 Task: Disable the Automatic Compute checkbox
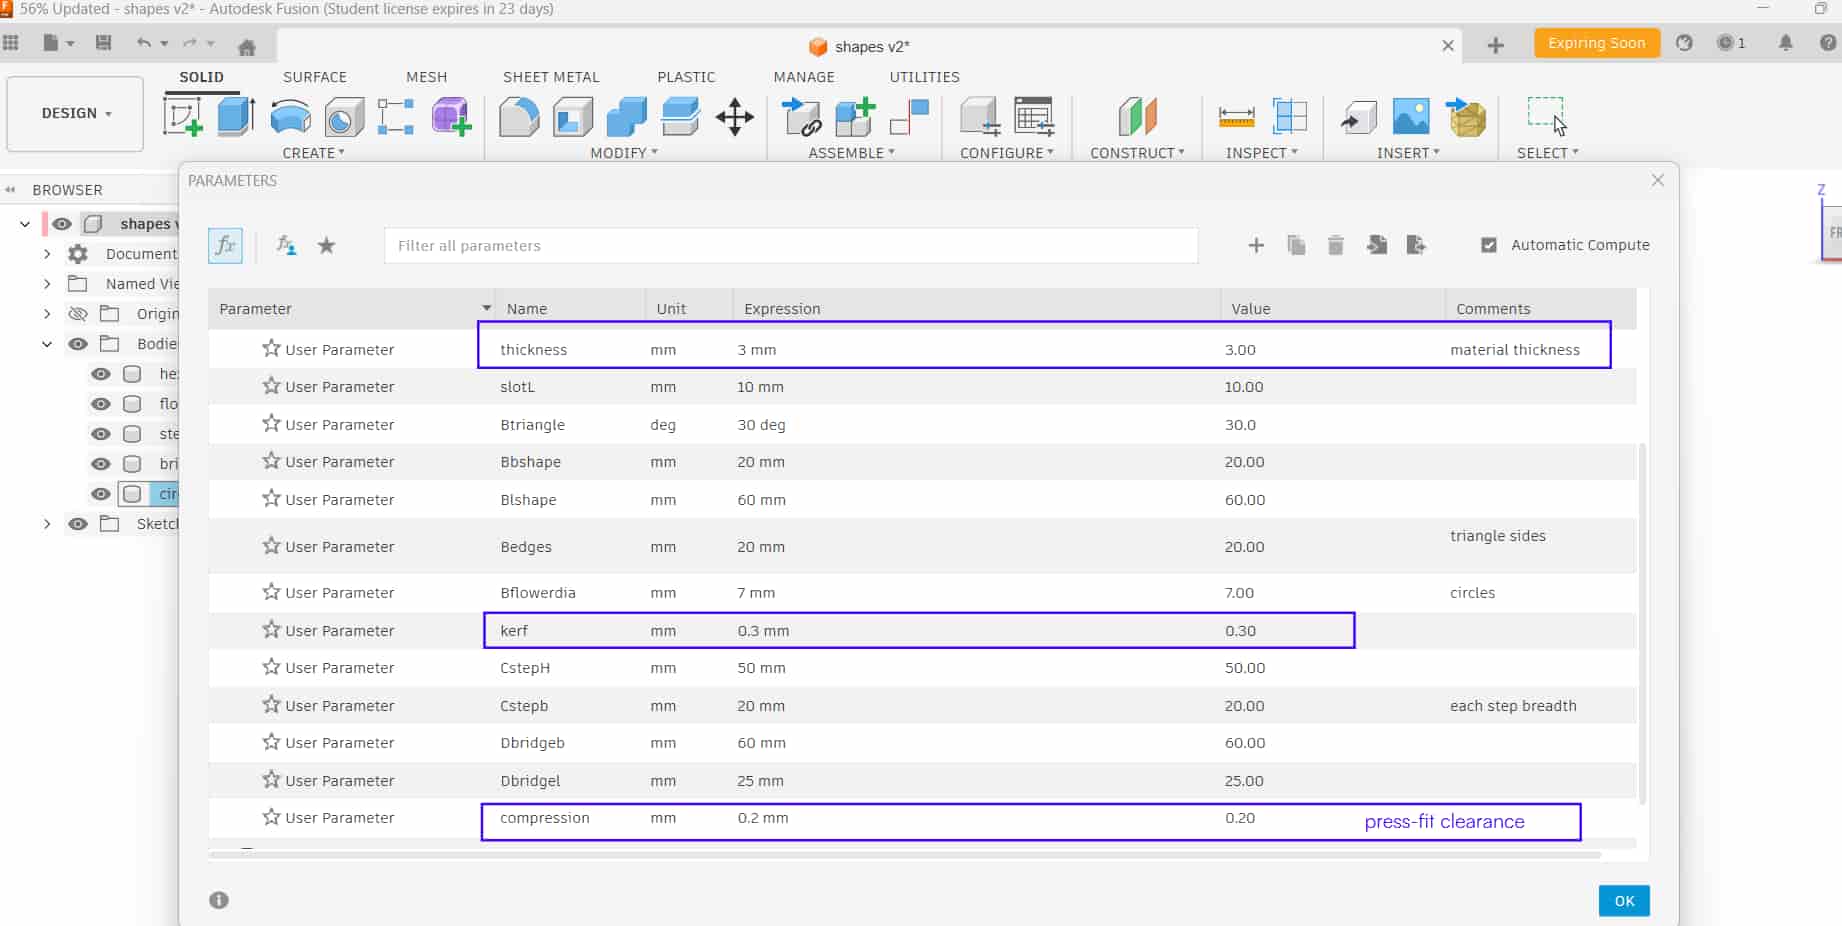(1489, 245)
